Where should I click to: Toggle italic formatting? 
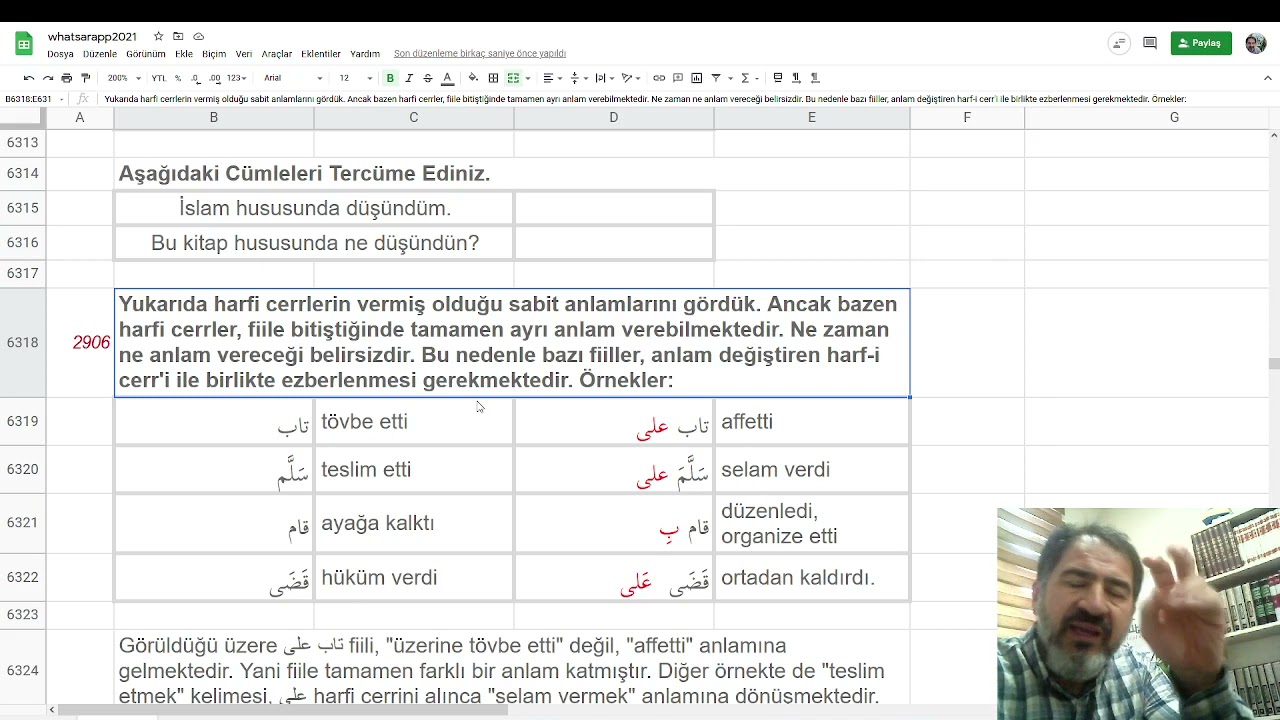point(409,78)
